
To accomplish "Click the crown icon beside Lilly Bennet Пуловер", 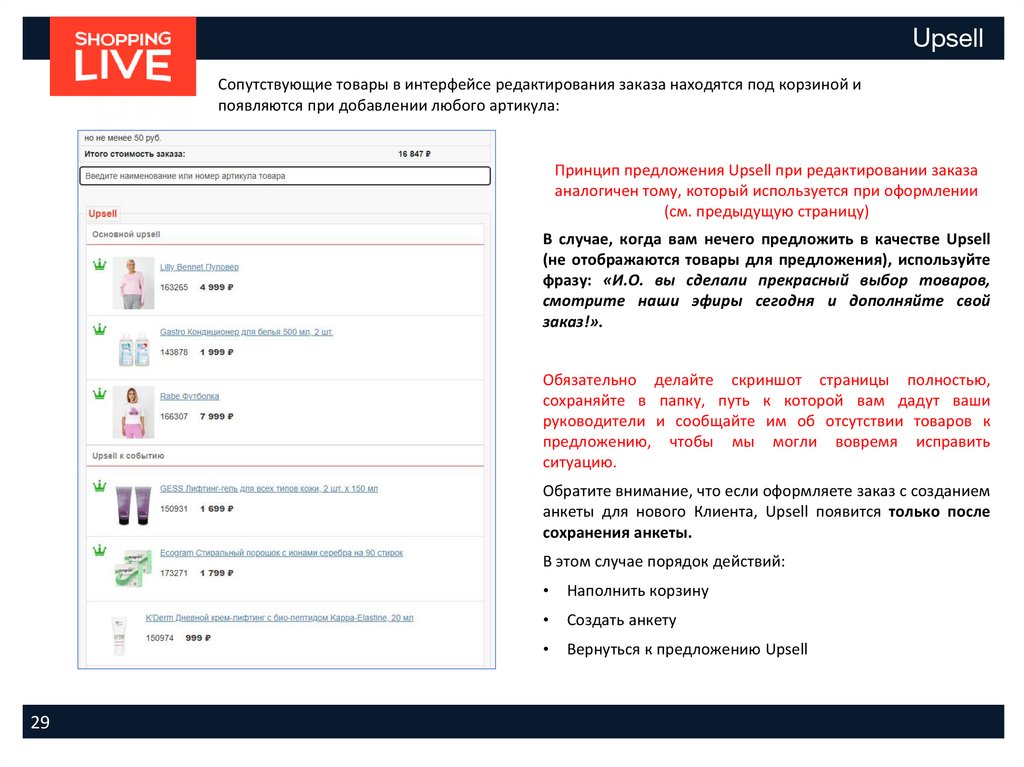I will [99, 265].
